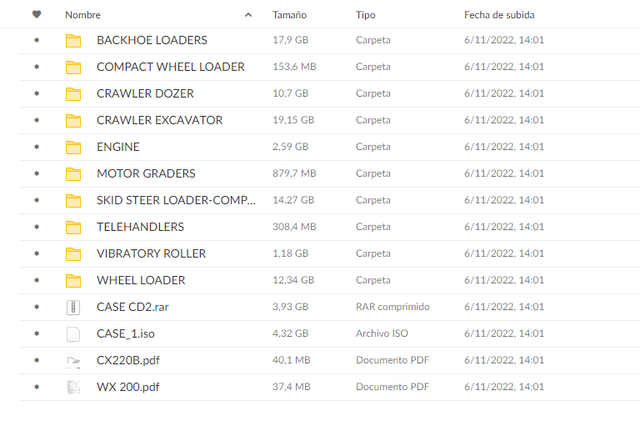The image size is (640, 446).
Task: Click the CASE_1.iso file icon
Action: (73, 334)
